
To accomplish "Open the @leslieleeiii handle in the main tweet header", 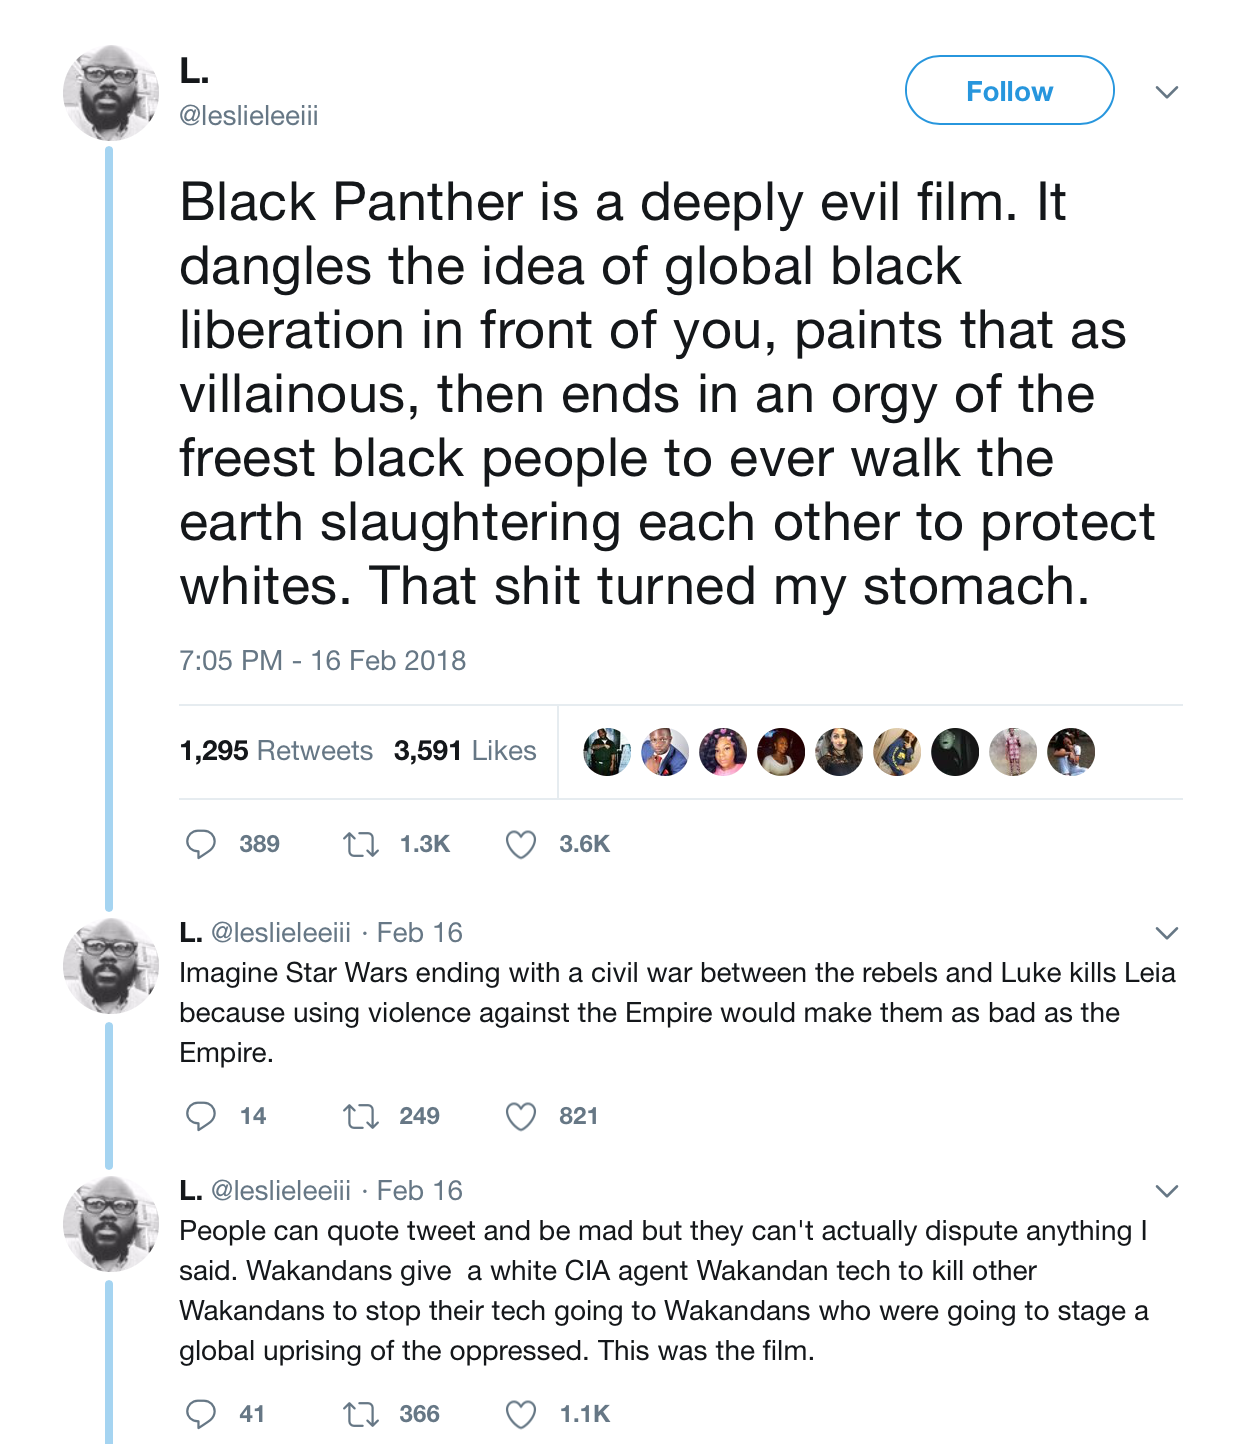I will (249, 116).
